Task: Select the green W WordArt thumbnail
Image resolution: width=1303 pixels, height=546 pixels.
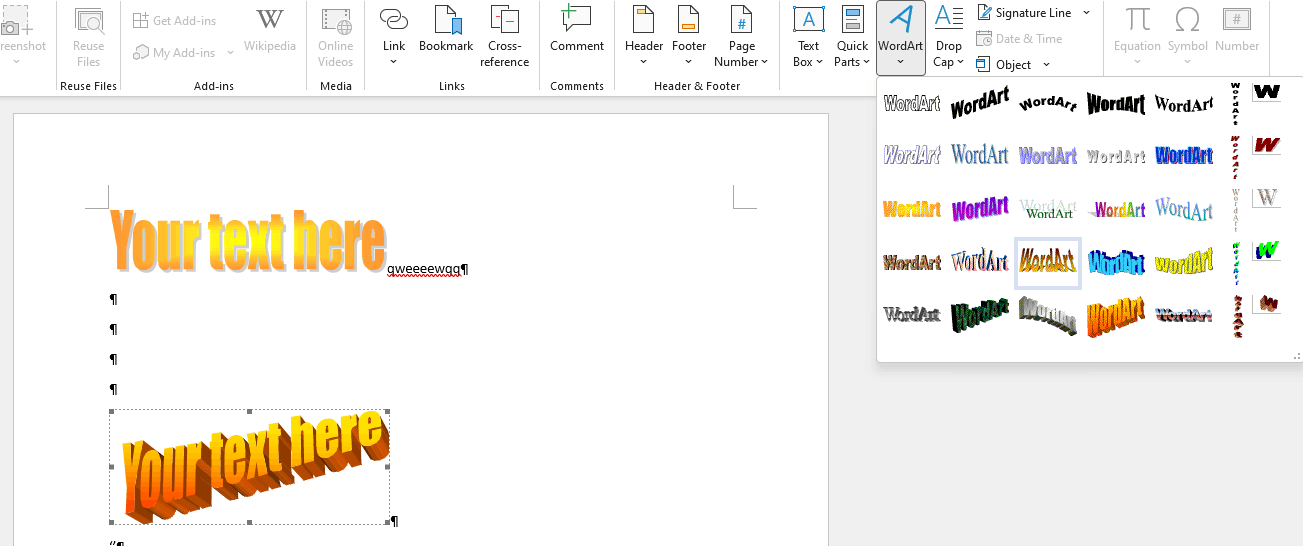Action: pyautogui.click(x=1267, y=249)
